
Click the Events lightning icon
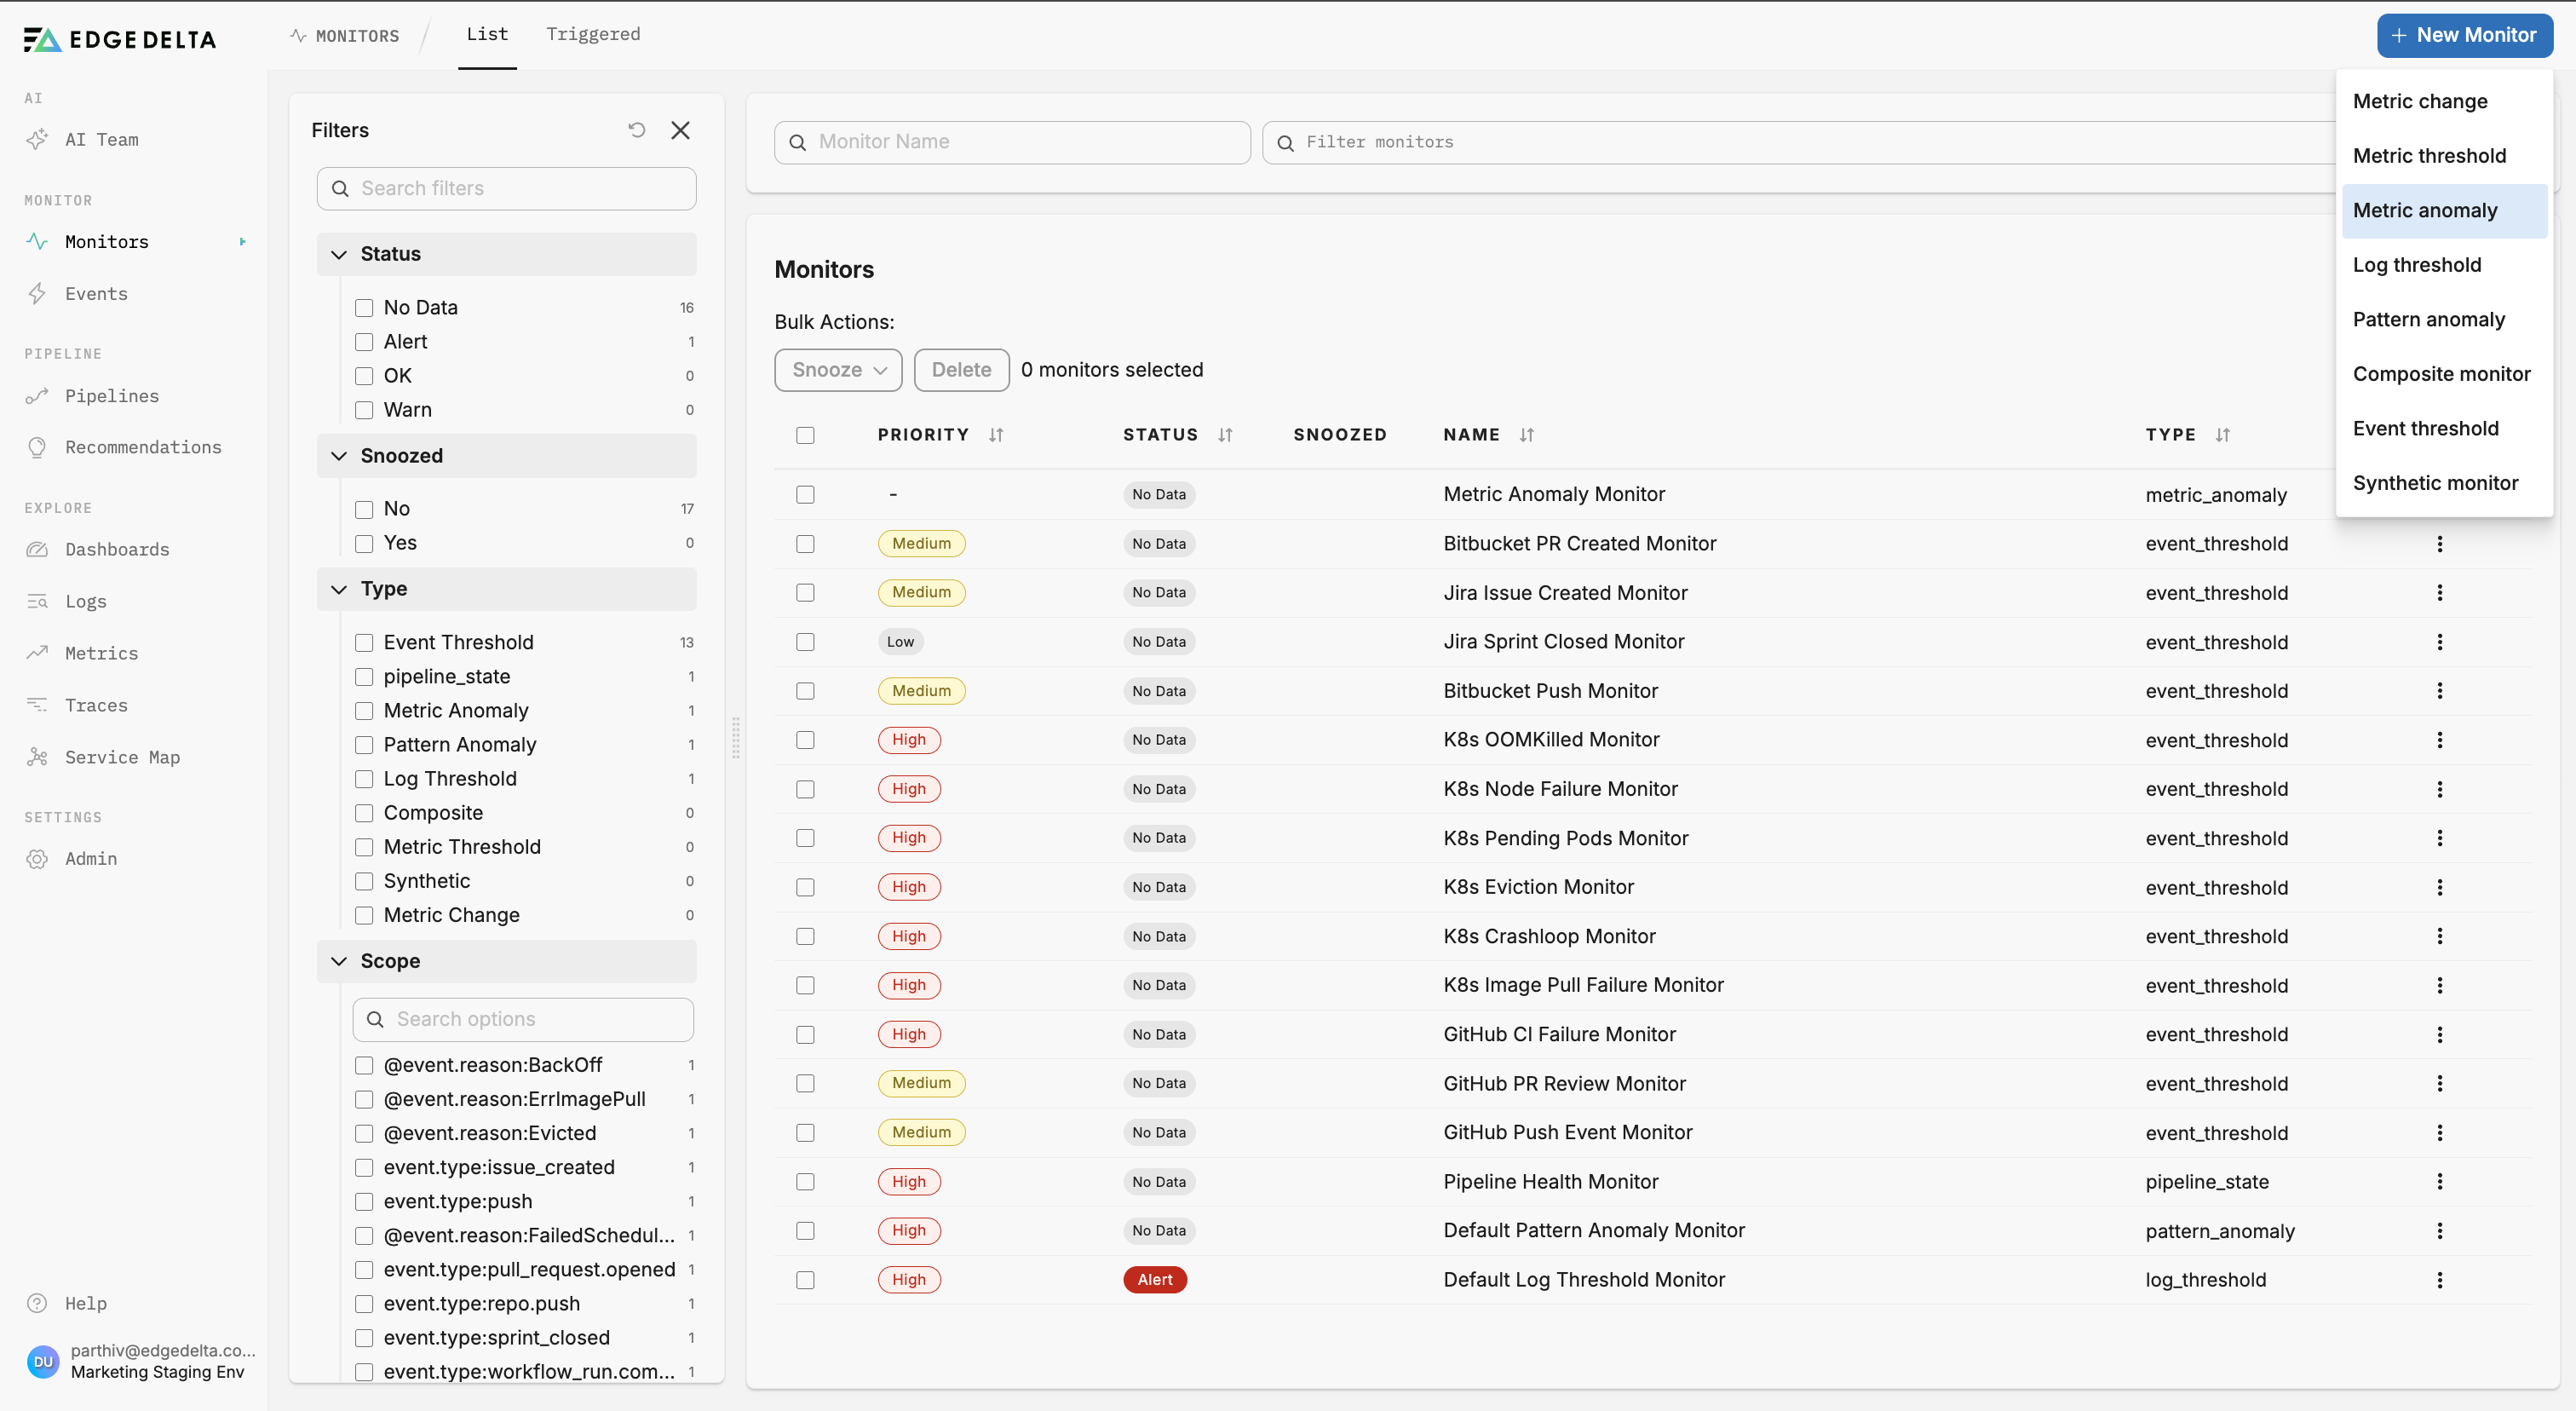pos(37,293)
